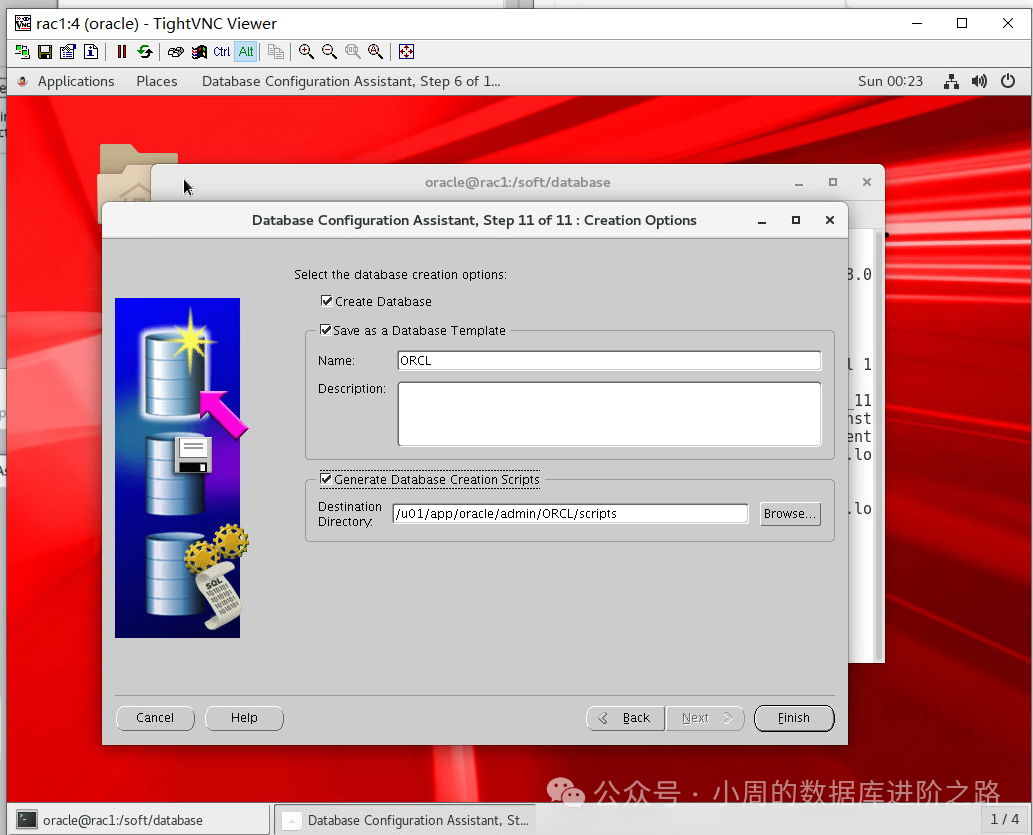Viewport: 1033px width, 835px height.
Task: Open the Places menu
Action: [157, 81]
